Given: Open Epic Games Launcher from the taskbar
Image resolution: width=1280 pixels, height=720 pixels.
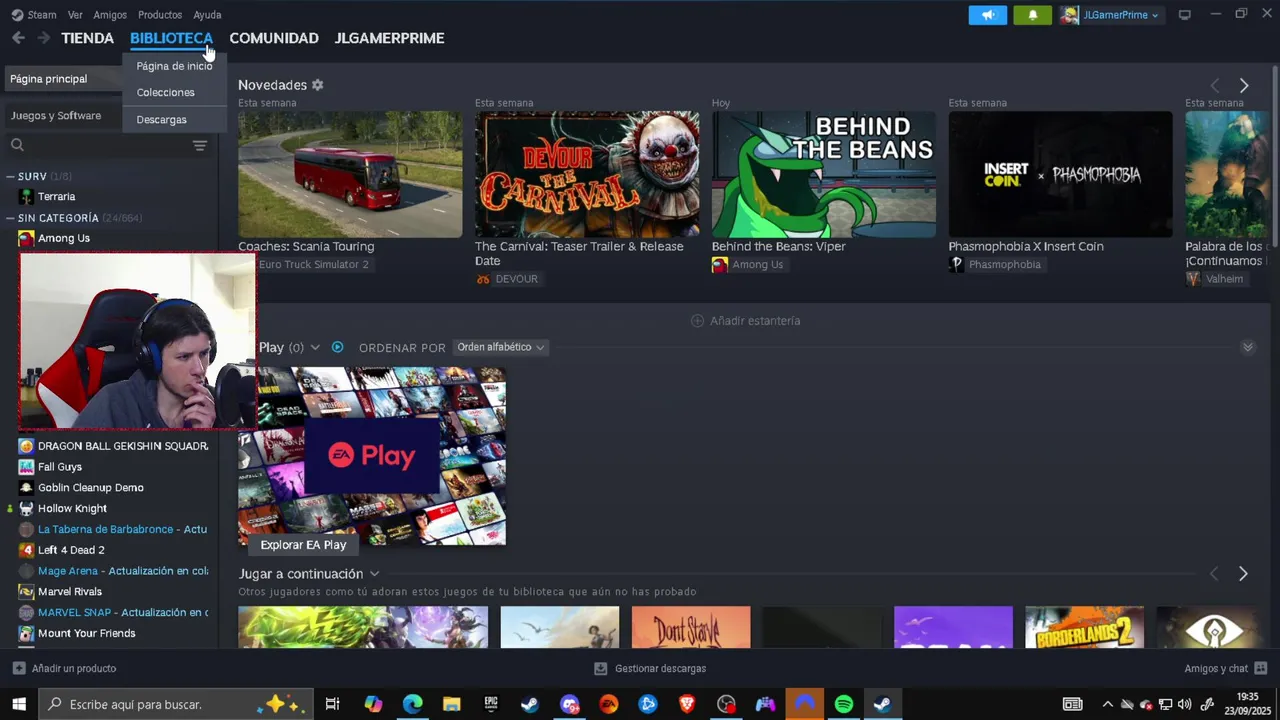Looking at the screenshot, I should [x=491, y=704].
